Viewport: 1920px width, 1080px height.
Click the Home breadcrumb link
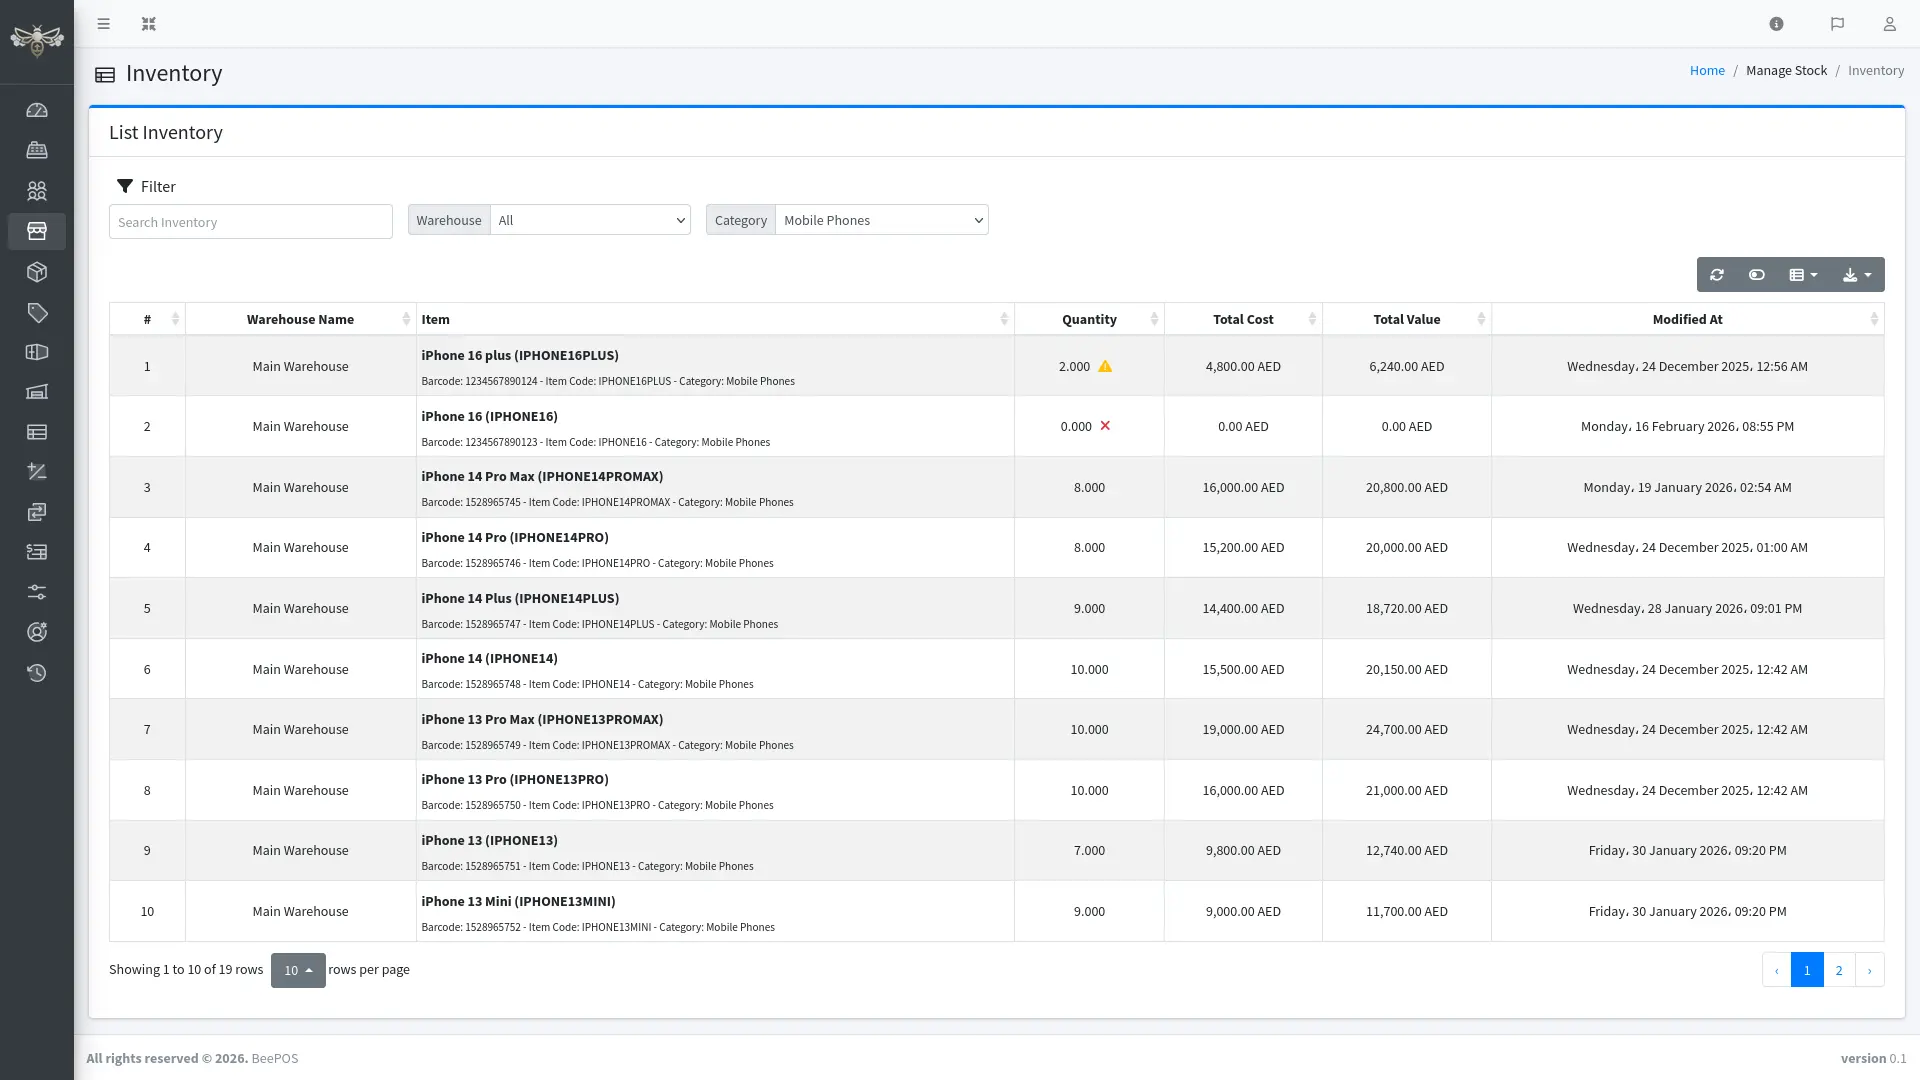coord(1707,70)
